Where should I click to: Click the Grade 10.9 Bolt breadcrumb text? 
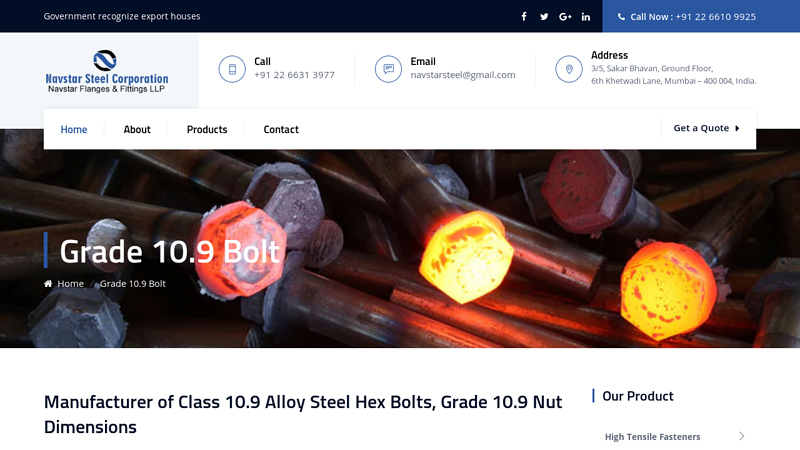(x=133, y=284)
